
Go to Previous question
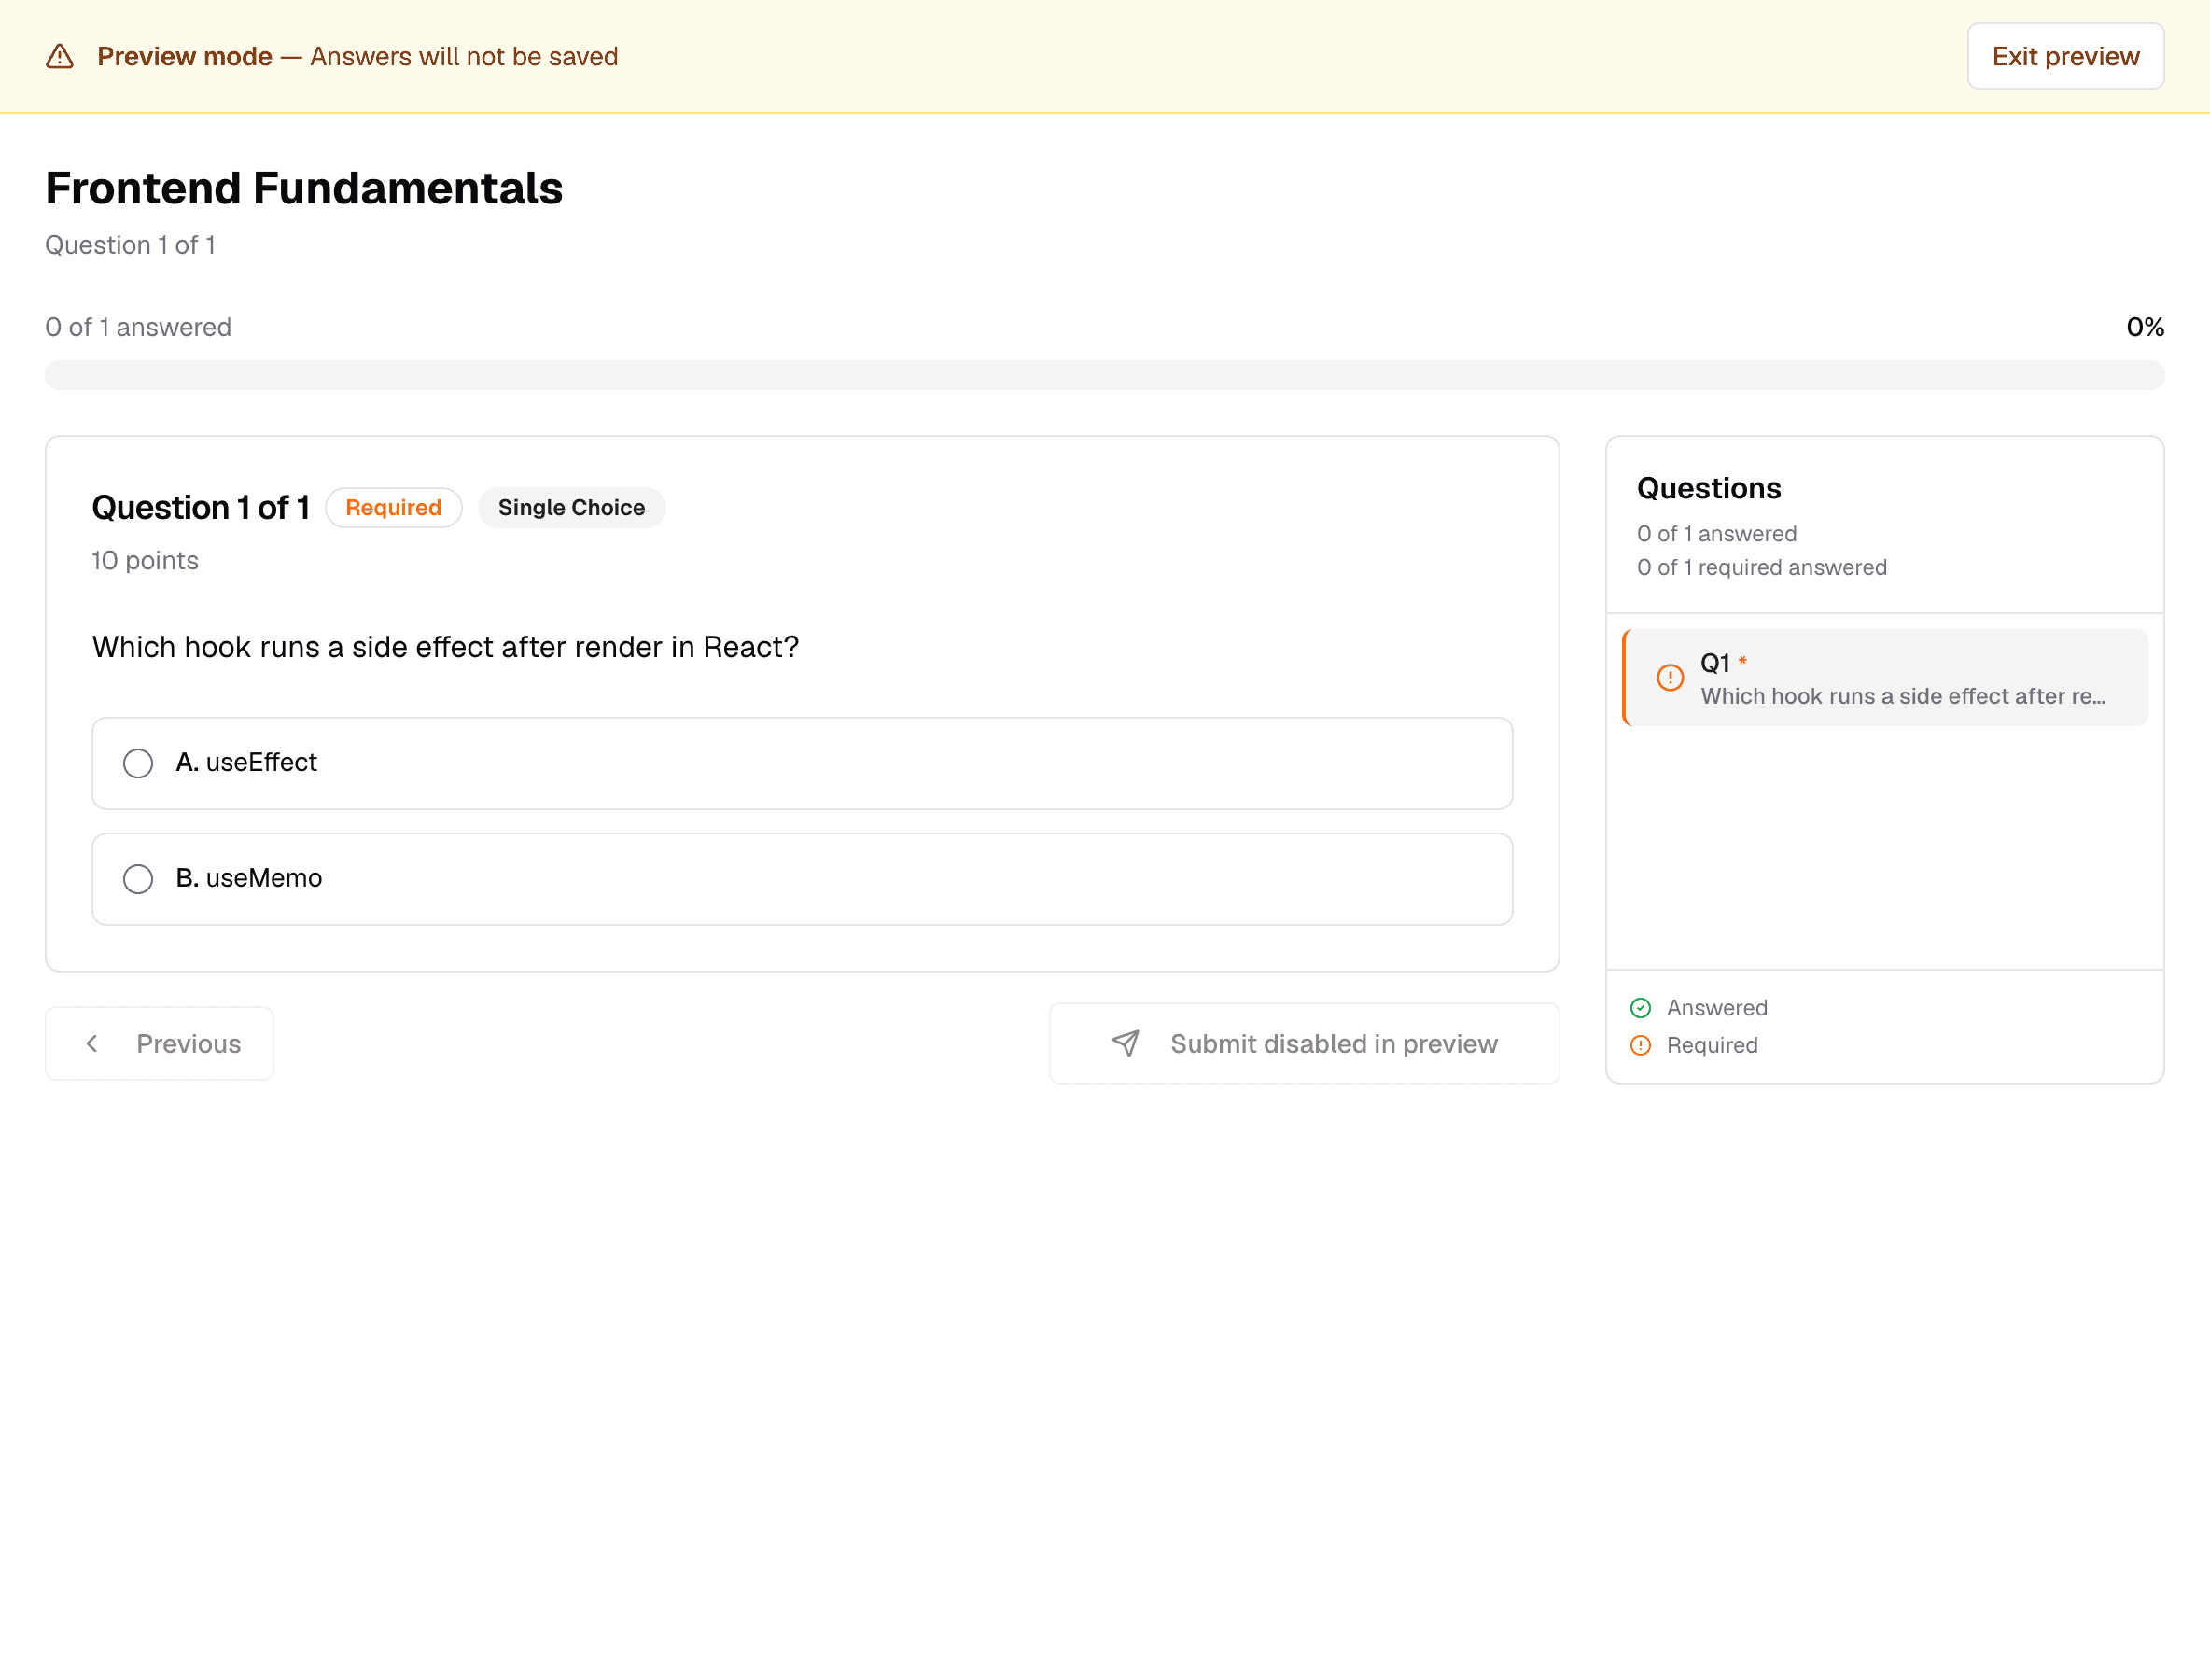(159, 1043)
